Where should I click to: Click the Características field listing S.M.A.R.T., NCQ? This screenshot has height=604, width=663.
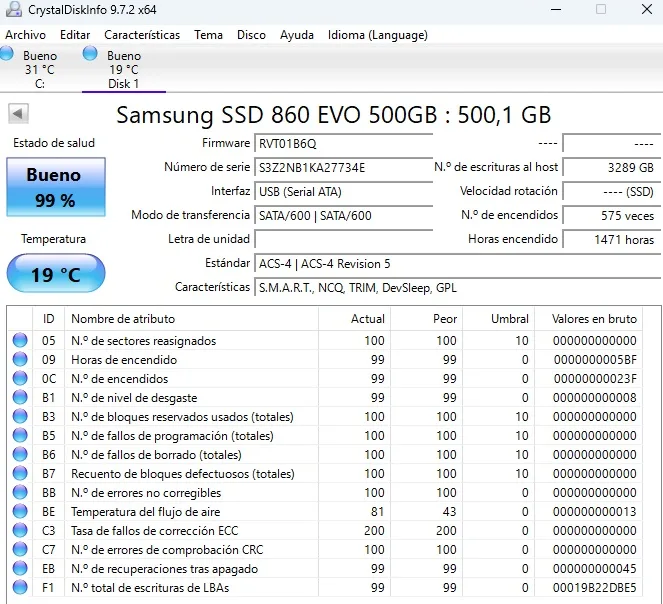458,288
